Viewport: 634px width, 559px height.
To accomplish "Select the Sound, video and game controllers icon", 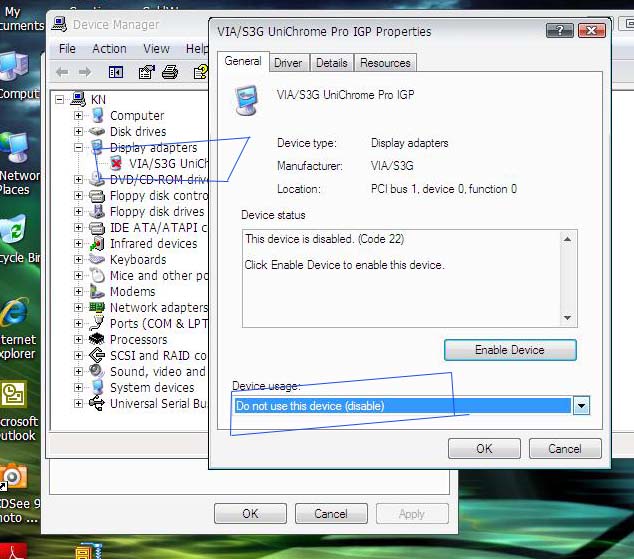I will [97, 371].
